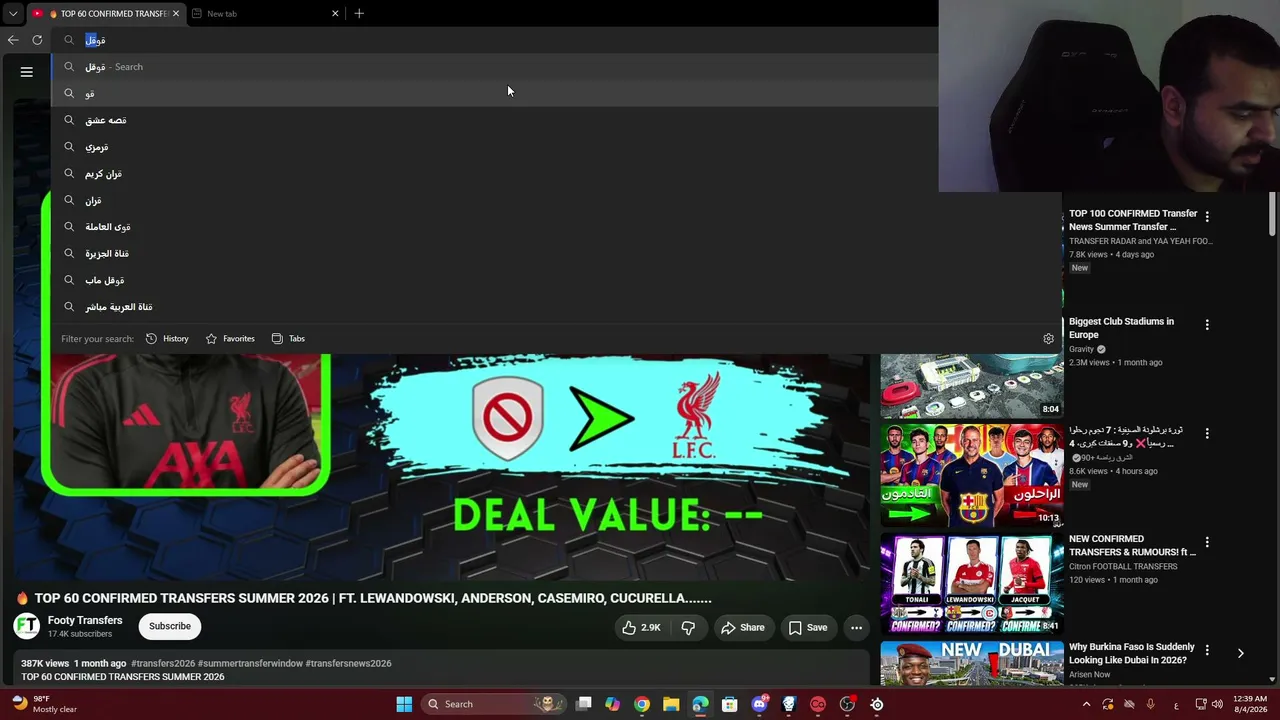Switch to the New tab
The width and height of the screenshot is (1280, 720).
(262, 14)
